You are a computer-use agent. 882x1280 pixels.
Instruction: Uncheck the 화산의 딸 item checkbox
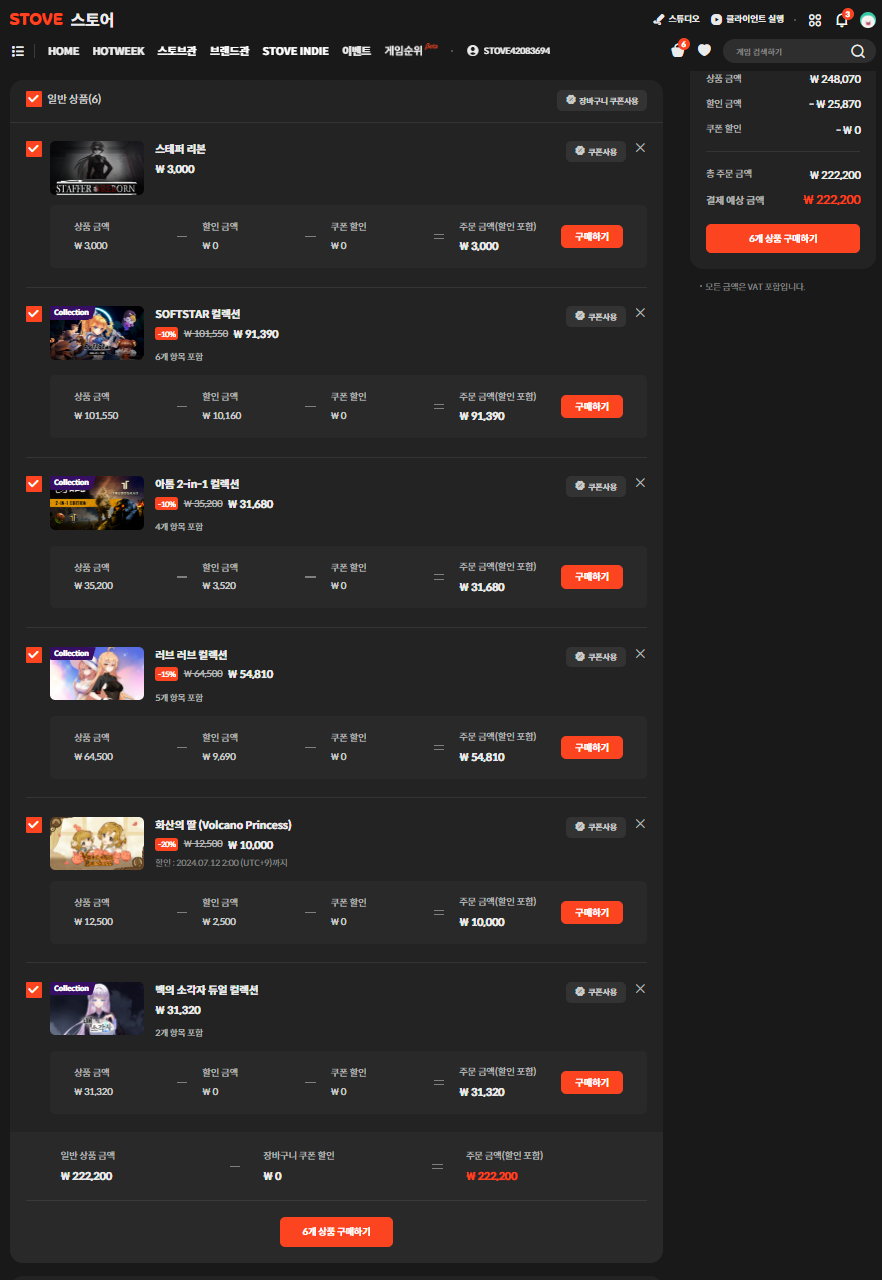[x=34, y=825]
